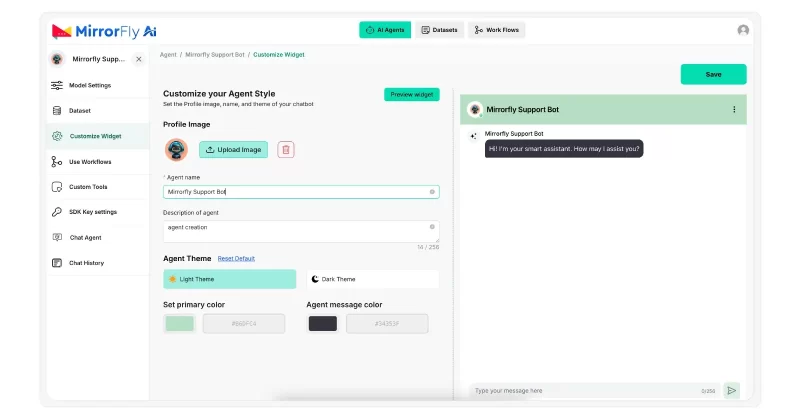Click the MirrorFly AI logo
Viewport: 800px width, 418px height.
104,32
